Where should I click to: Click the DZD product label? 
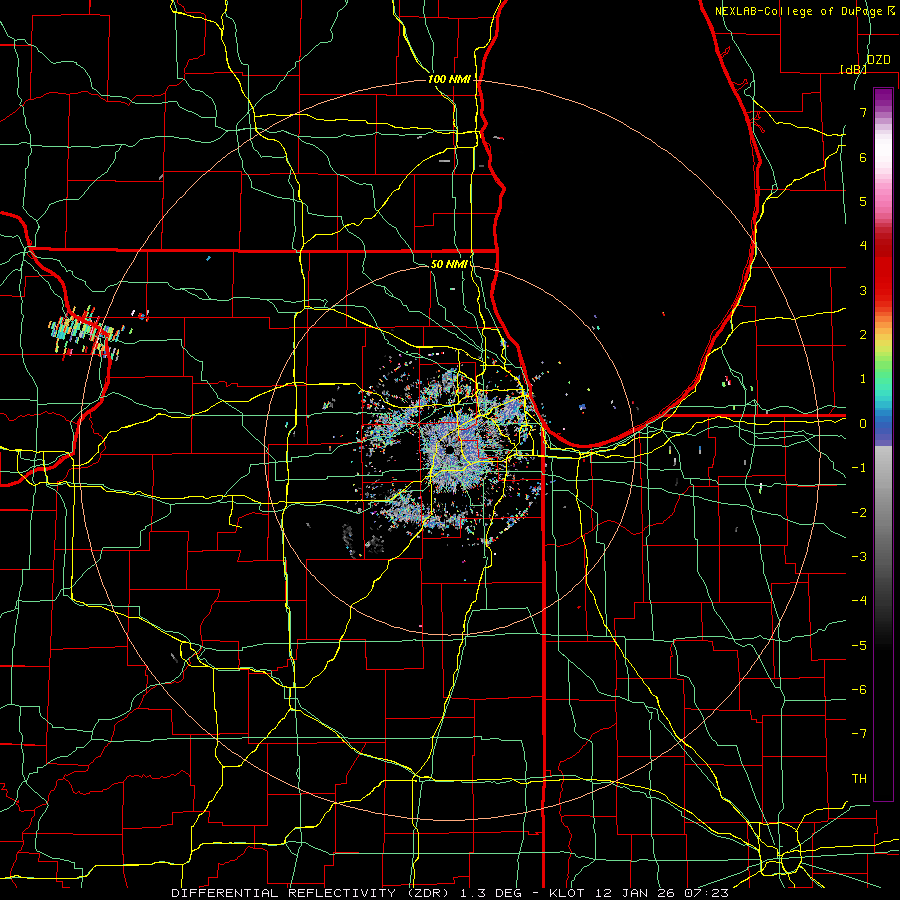click(x=878, y=60)
